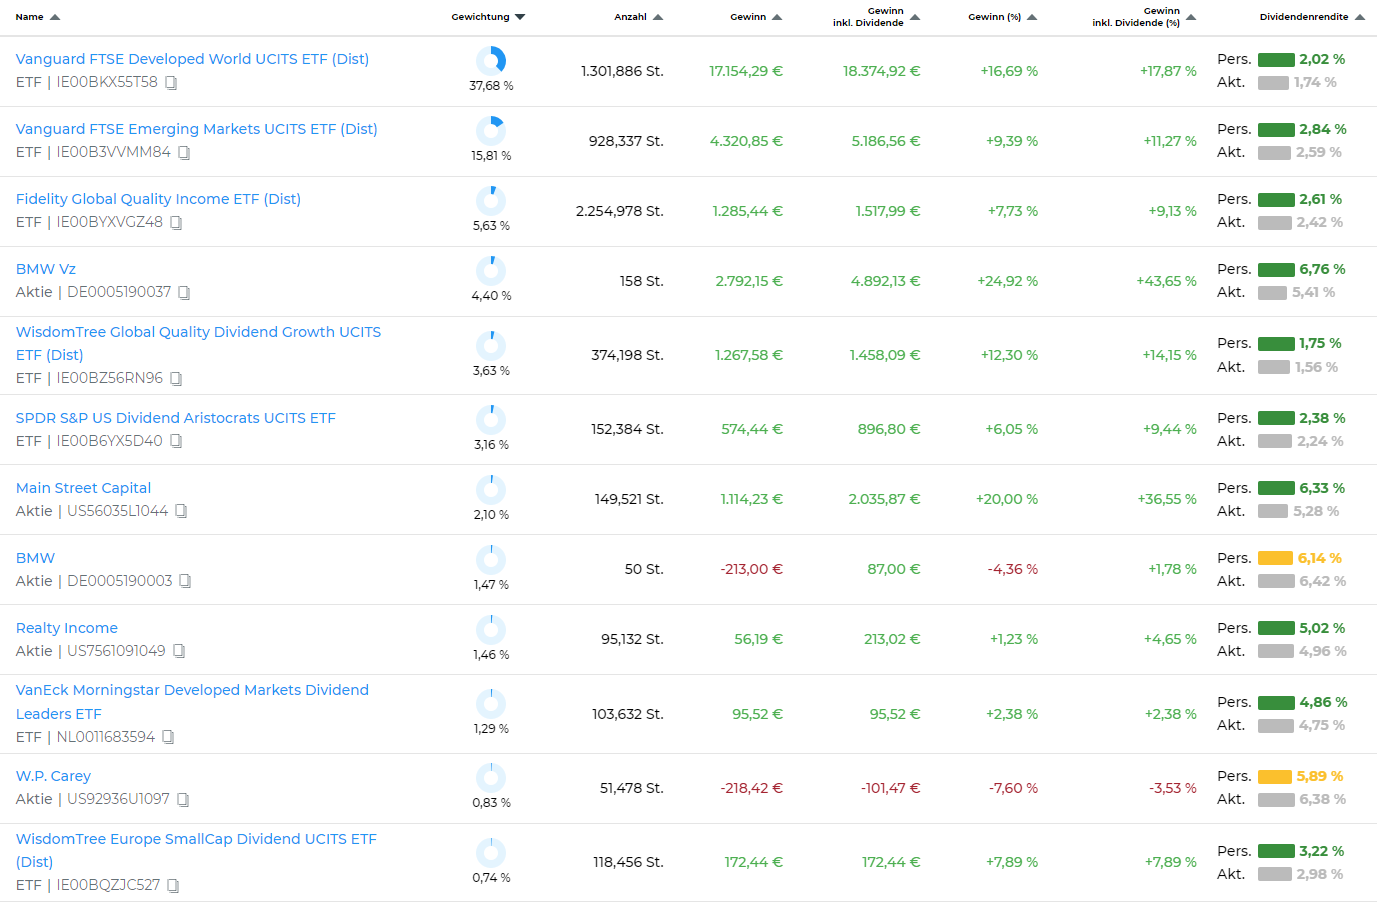Toggle the Gewichtung column sort arrow
1377x903 pixels.
tap(520, 17)
